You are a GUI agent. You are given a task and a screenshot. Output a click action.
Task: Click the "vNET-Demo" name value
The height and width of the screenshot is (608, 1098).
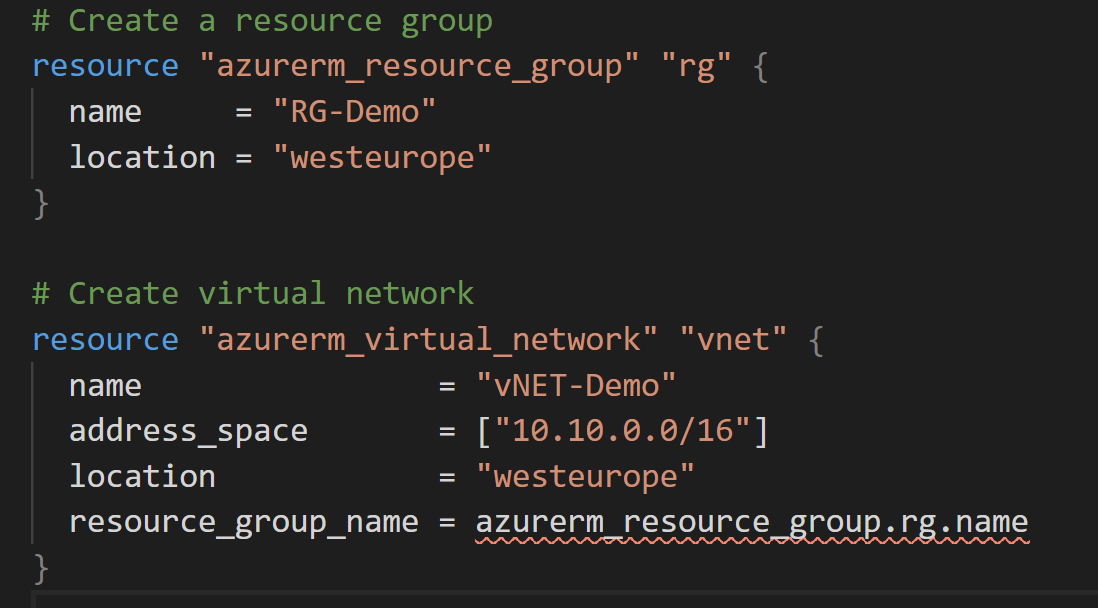tap(576, 385)
